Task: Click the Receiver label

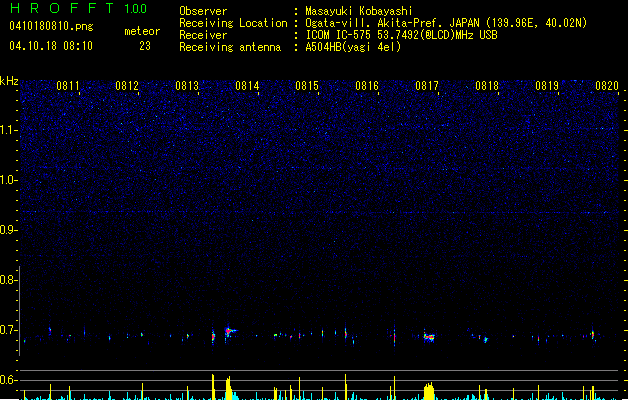Action: coord(203,35)
